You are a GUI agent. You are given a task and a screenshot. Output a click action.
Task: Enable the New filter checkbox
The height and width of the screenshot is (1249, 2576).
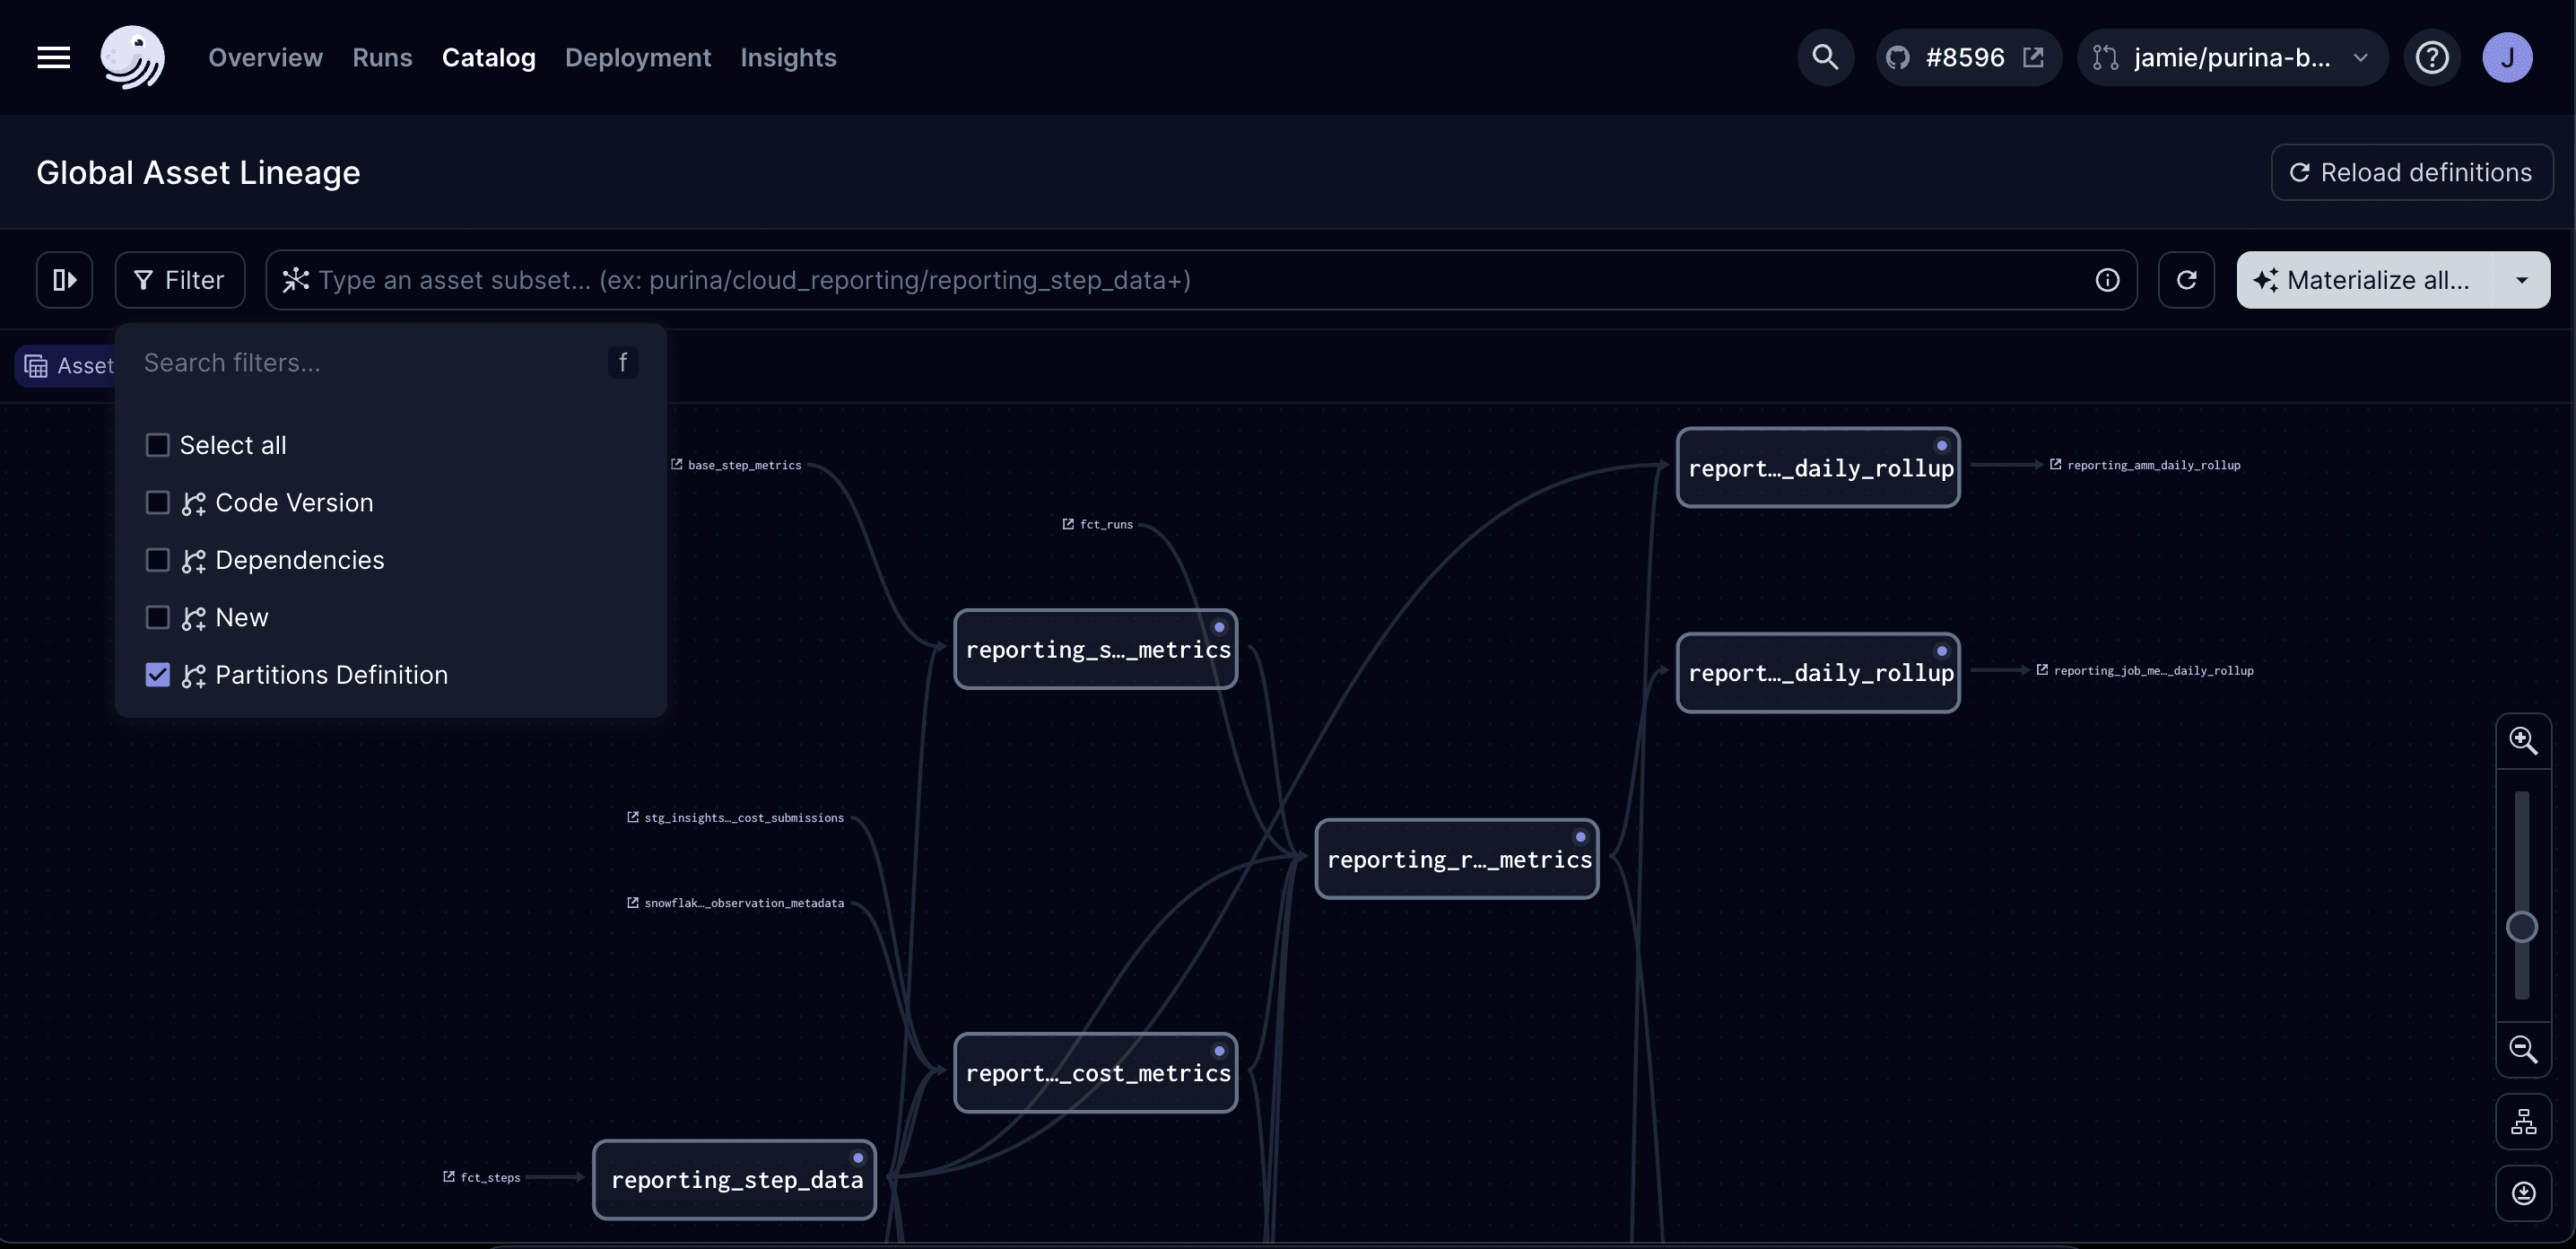tap(157, 617)
